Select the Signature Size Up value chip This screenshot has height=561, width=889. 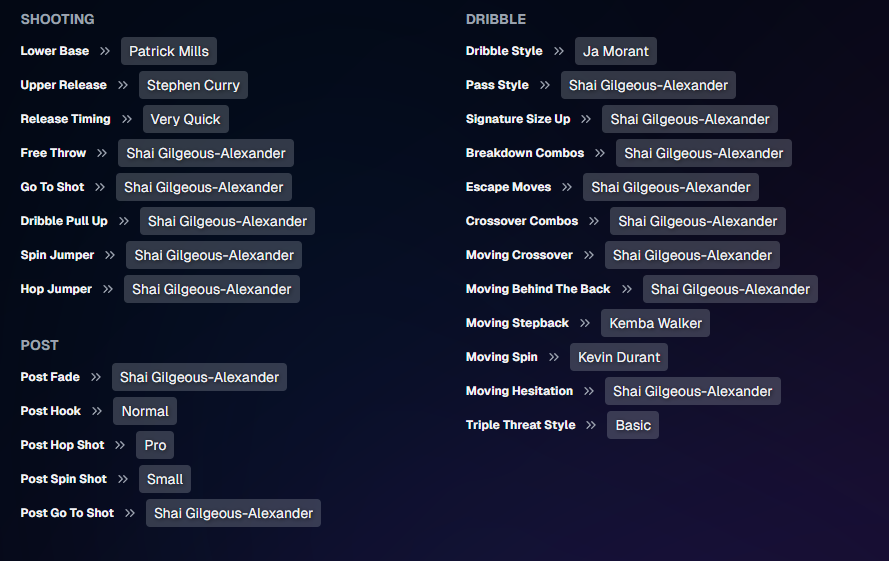point(690,119)
